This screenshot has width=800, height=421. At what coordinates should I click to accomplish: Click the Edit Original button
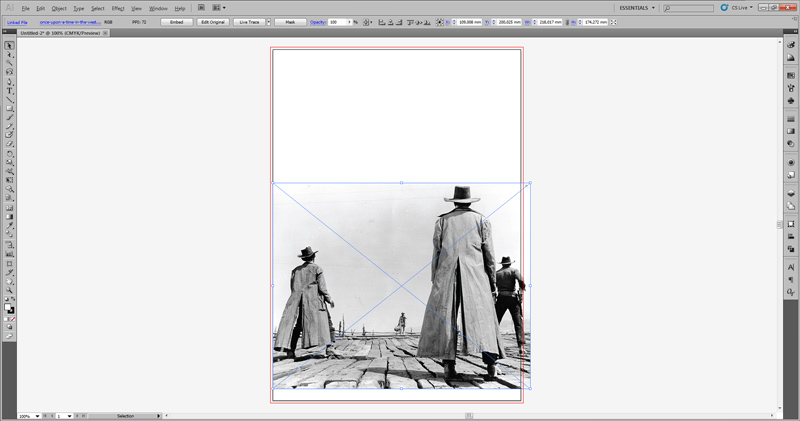coord(212,21)
